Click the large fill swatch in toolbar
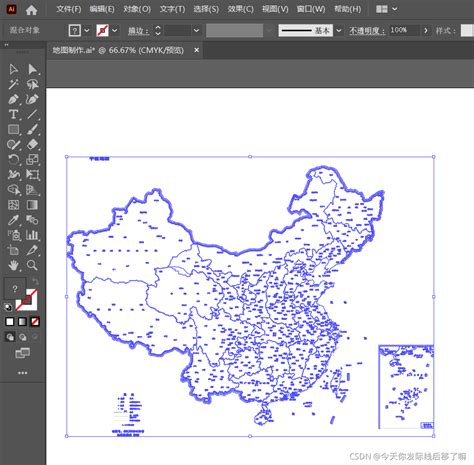The image size is (474, 465). pyautogui.click(x=15, y=288)
